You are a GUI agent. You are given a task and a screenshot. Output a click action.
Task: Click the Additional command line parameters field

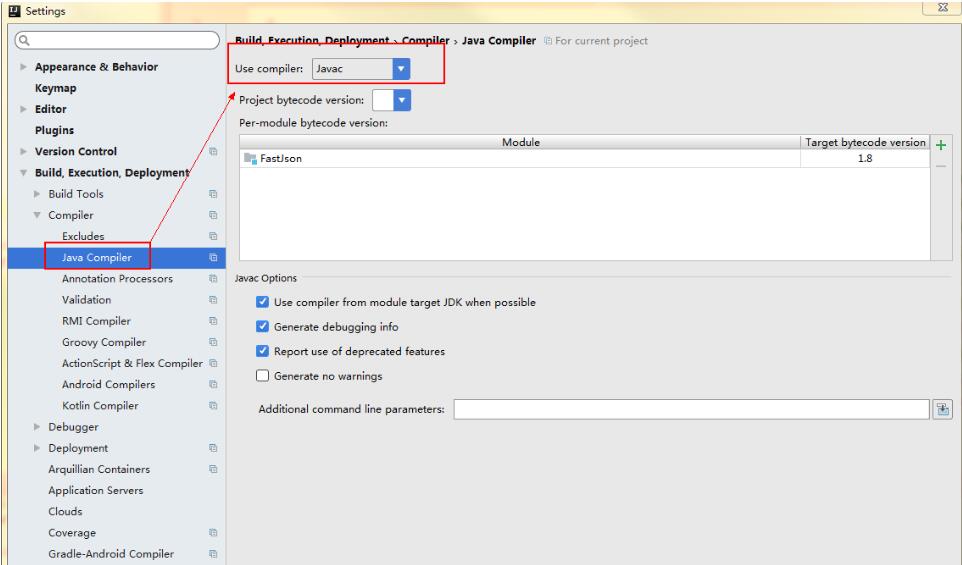[x=692, y=409]
